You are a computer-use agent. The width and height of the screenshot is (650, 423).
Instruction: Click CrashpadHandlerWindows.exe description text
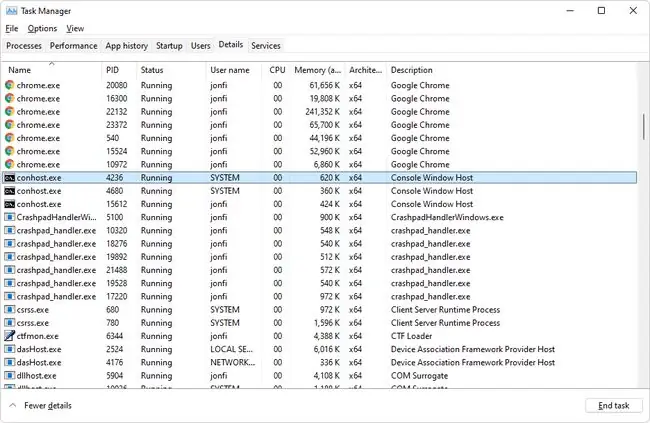(x=447, y=217)
